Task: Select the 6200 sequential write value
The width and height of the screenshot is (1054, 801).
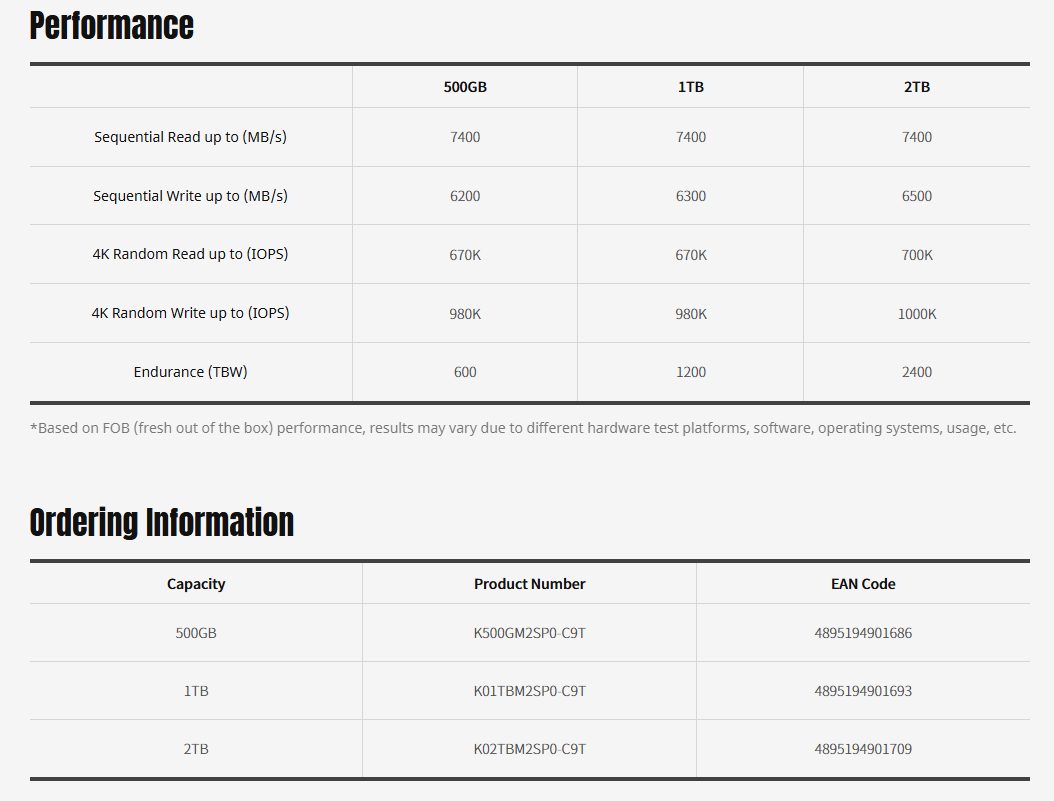Action: tap(465, 196)
